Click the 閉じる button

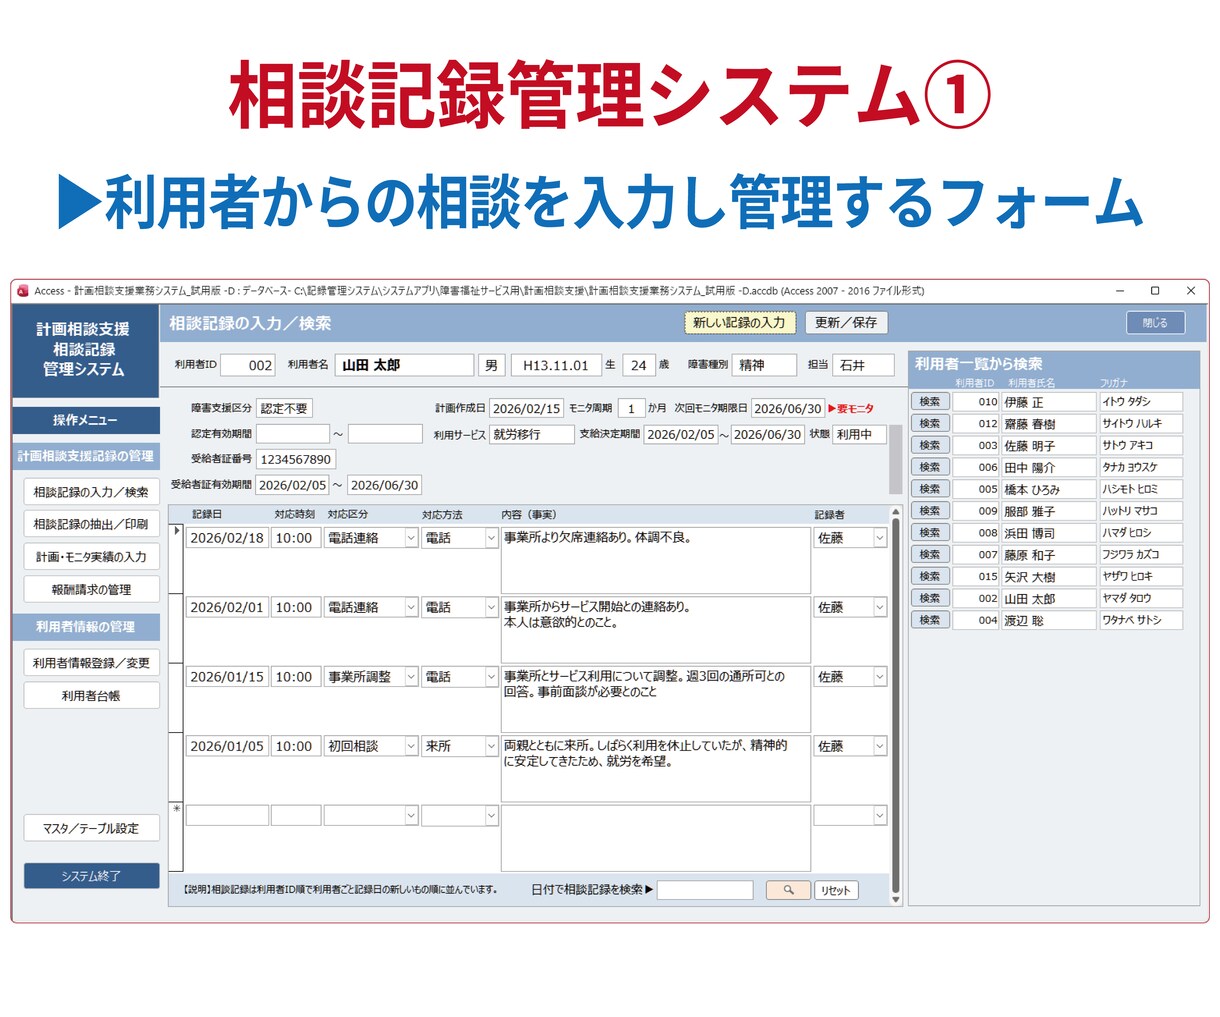pyautogui.click(x=1155, y=323)
